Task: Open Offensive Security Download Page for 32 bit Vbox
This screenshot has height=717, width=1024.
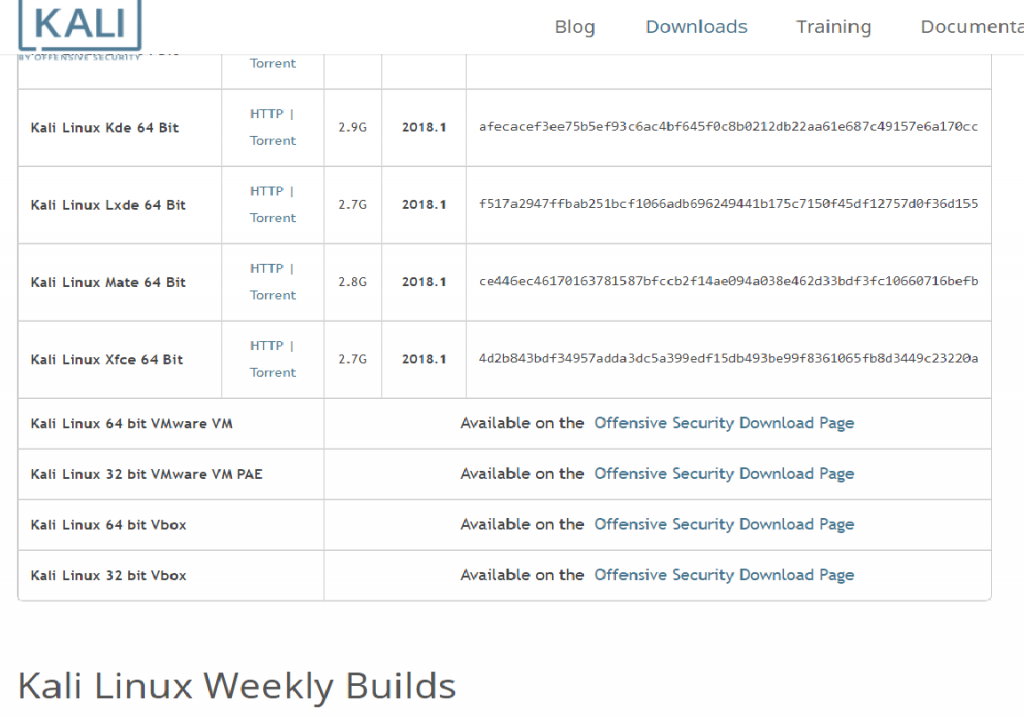Action: pyautogui.click(x=724, y=575)
